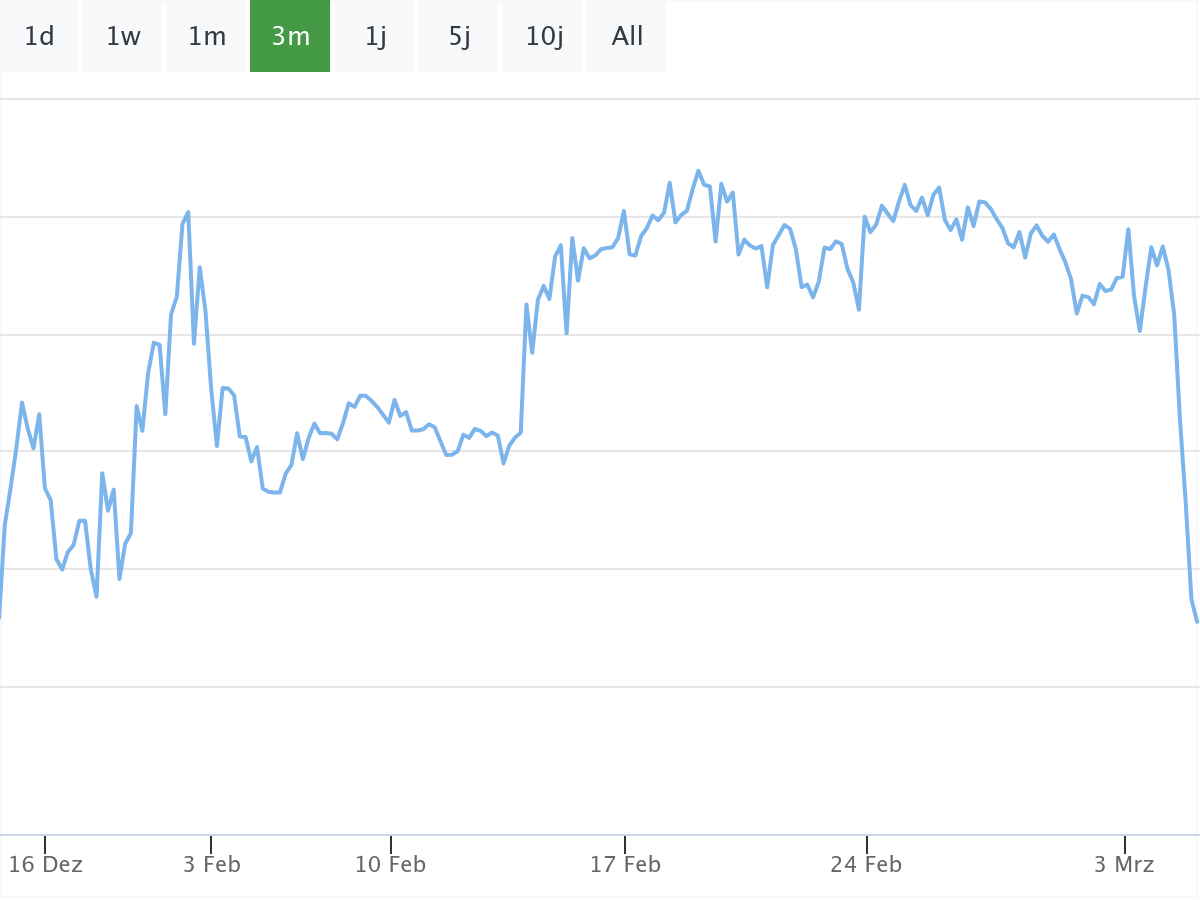
Task: Open the 10j time range
Action: [543, 37]
